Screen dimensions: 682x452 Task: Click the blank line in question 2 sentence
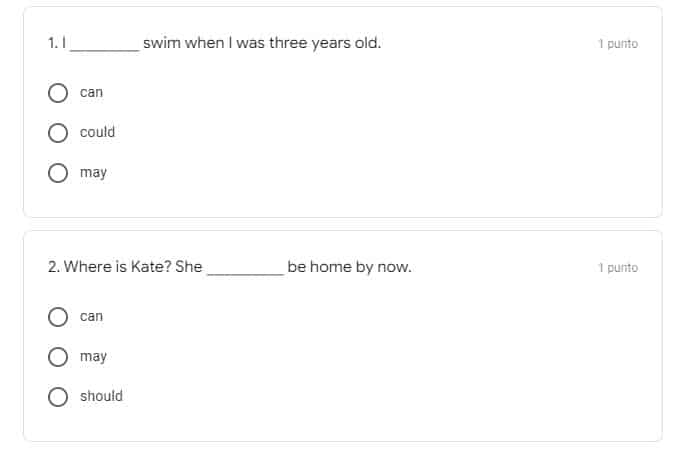coord(245,274)
